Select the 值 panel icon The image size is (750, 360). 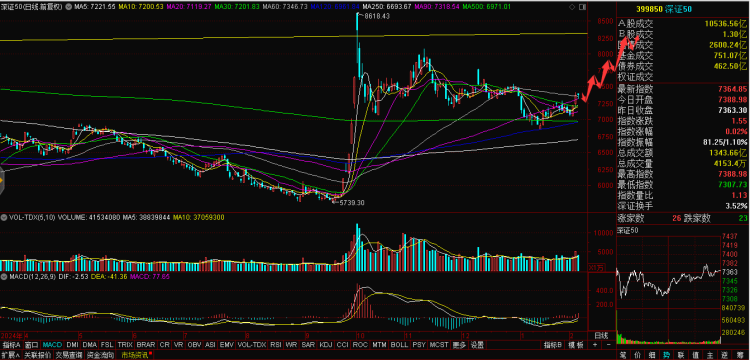pos(695,355)
